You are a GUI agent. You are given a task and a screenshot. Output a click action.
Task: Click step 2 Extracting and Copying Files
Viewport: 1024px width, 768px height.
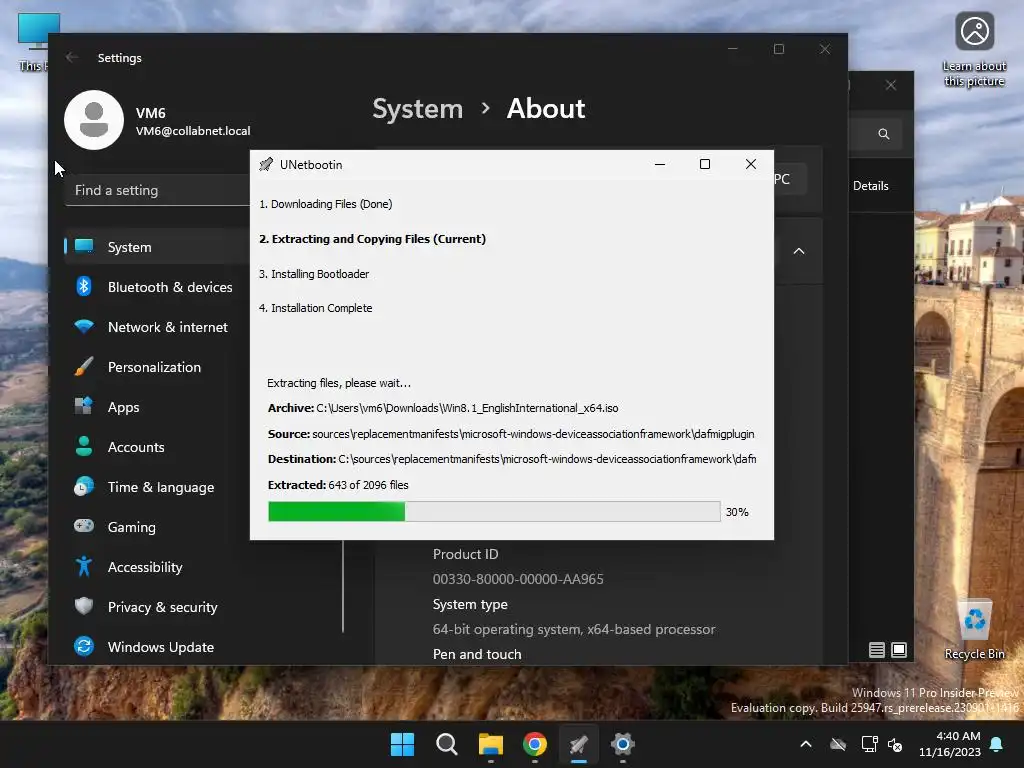point(372,239)
